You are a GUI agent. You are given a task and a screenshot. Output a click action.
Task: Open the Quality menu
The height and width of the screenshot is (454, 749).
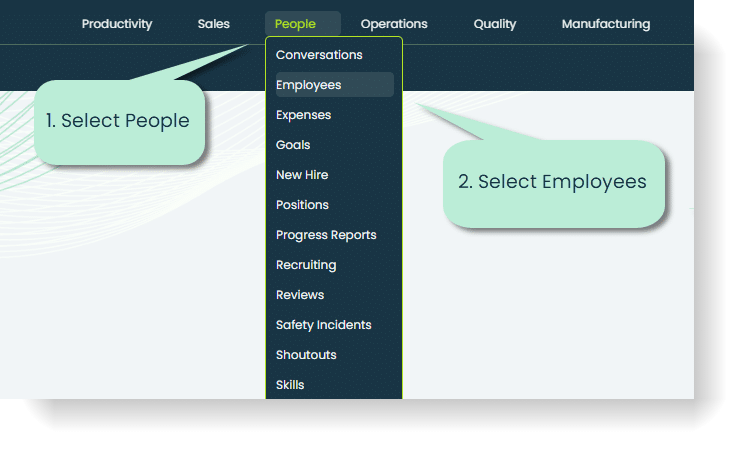pyautogui.click(x=495, y=24)
